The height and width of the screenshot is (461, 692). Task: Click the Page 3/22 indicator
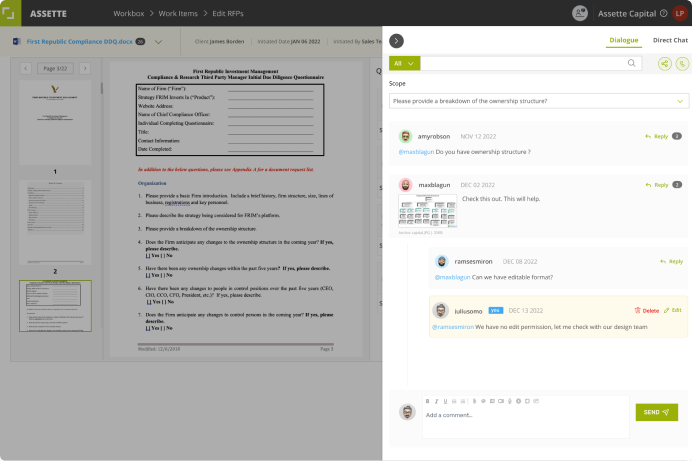coord(55,68)
